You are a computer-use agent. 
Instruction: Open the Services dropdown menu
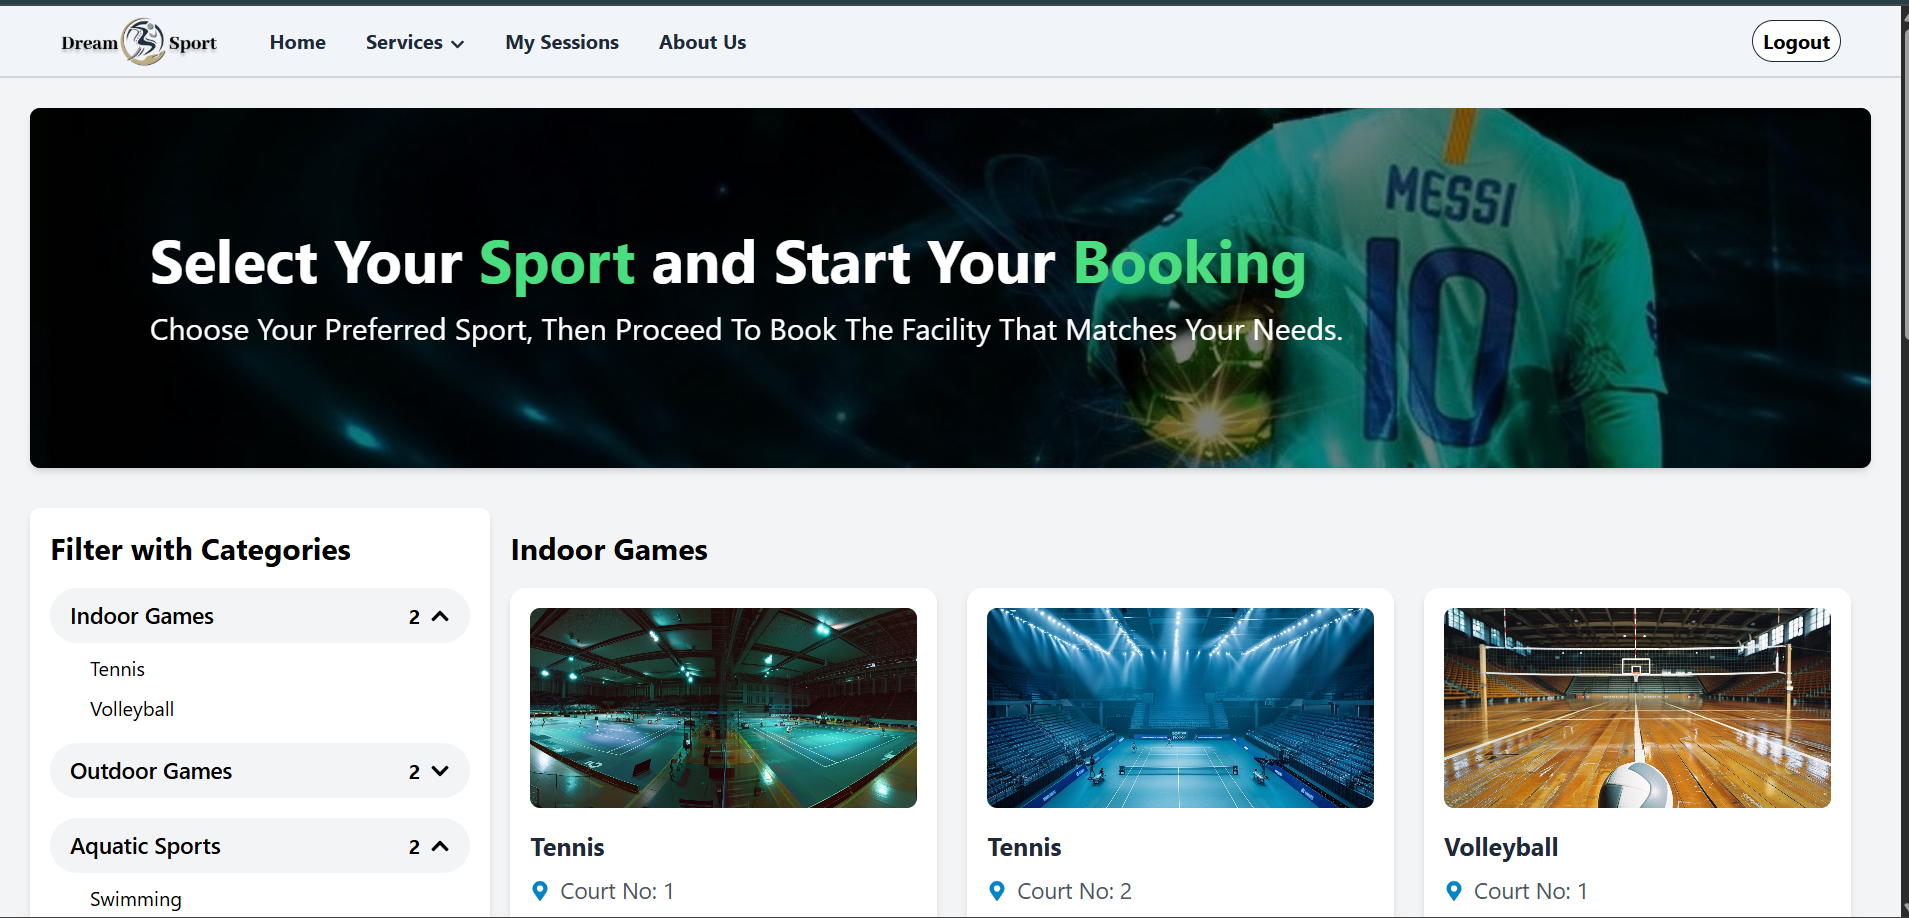click(x=414, y=42)
